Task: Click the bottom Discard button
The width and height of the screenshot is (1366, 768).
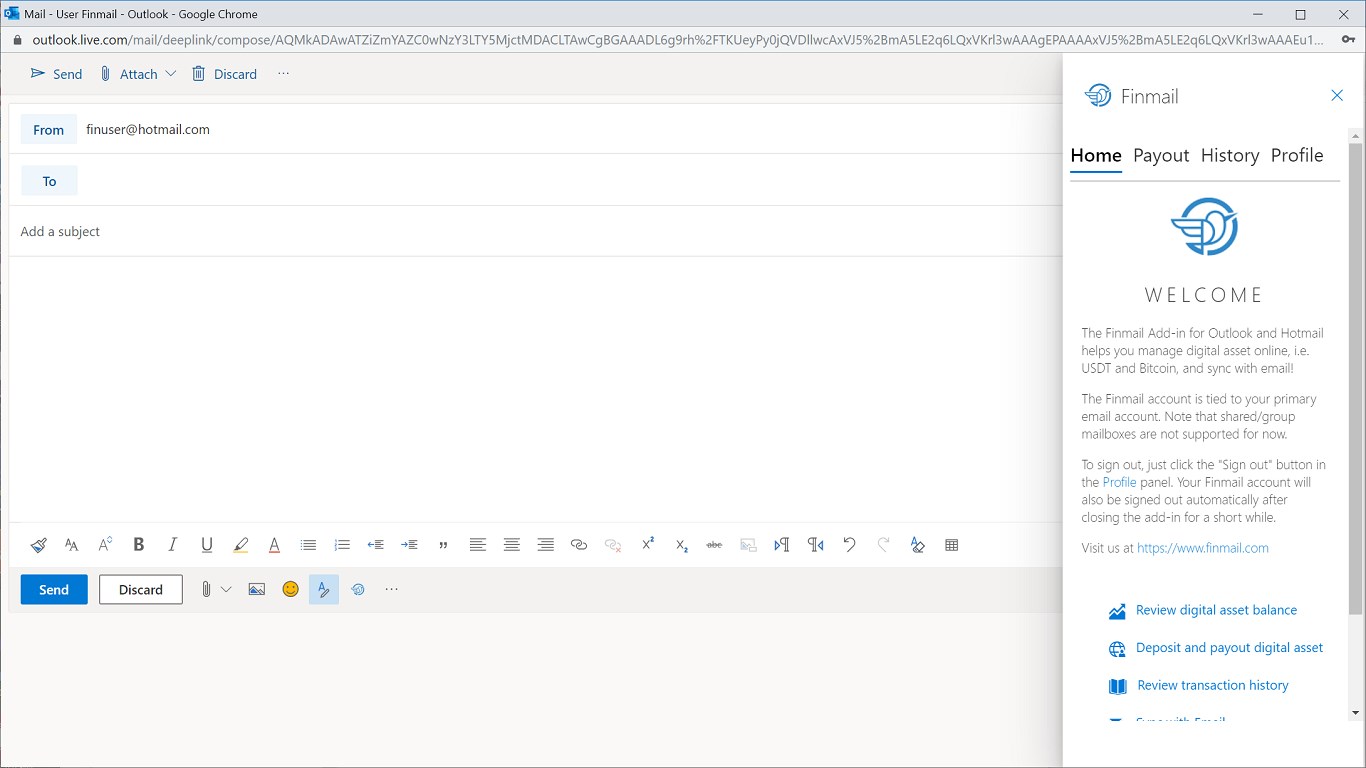Action: click(x=141, y=589)
